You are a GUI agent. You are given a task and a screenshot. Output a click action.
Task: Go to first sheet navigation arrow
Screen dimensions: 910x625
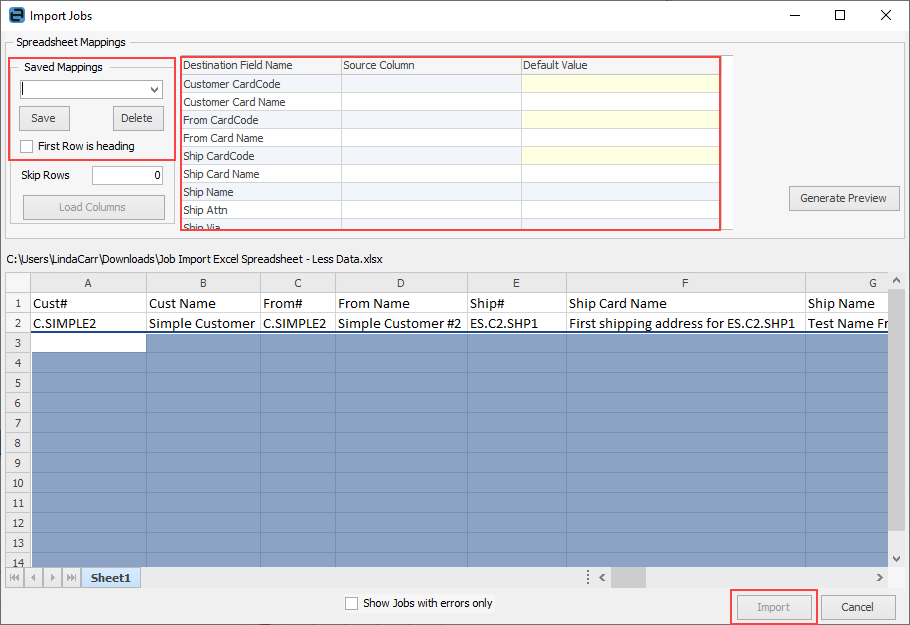pyautogui.click(x=15, y=577)
